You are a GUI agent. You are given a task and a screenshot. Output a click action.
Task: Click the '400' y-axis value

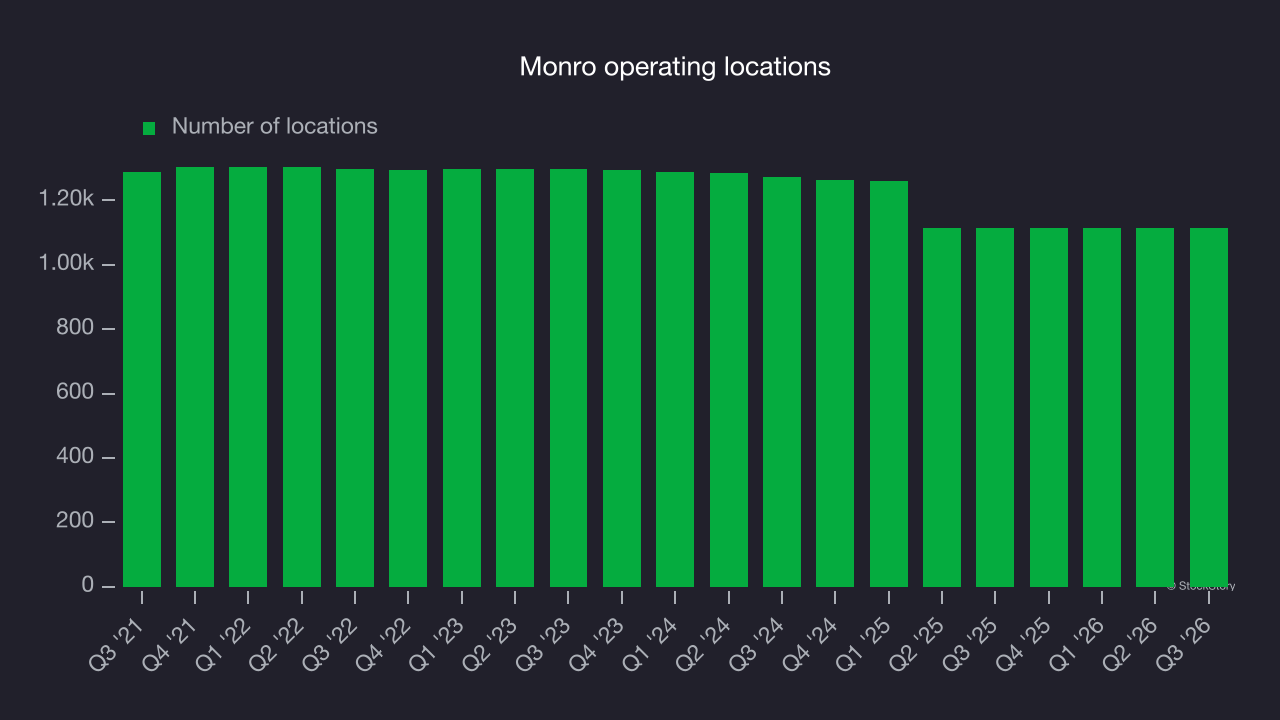[75, 457]
